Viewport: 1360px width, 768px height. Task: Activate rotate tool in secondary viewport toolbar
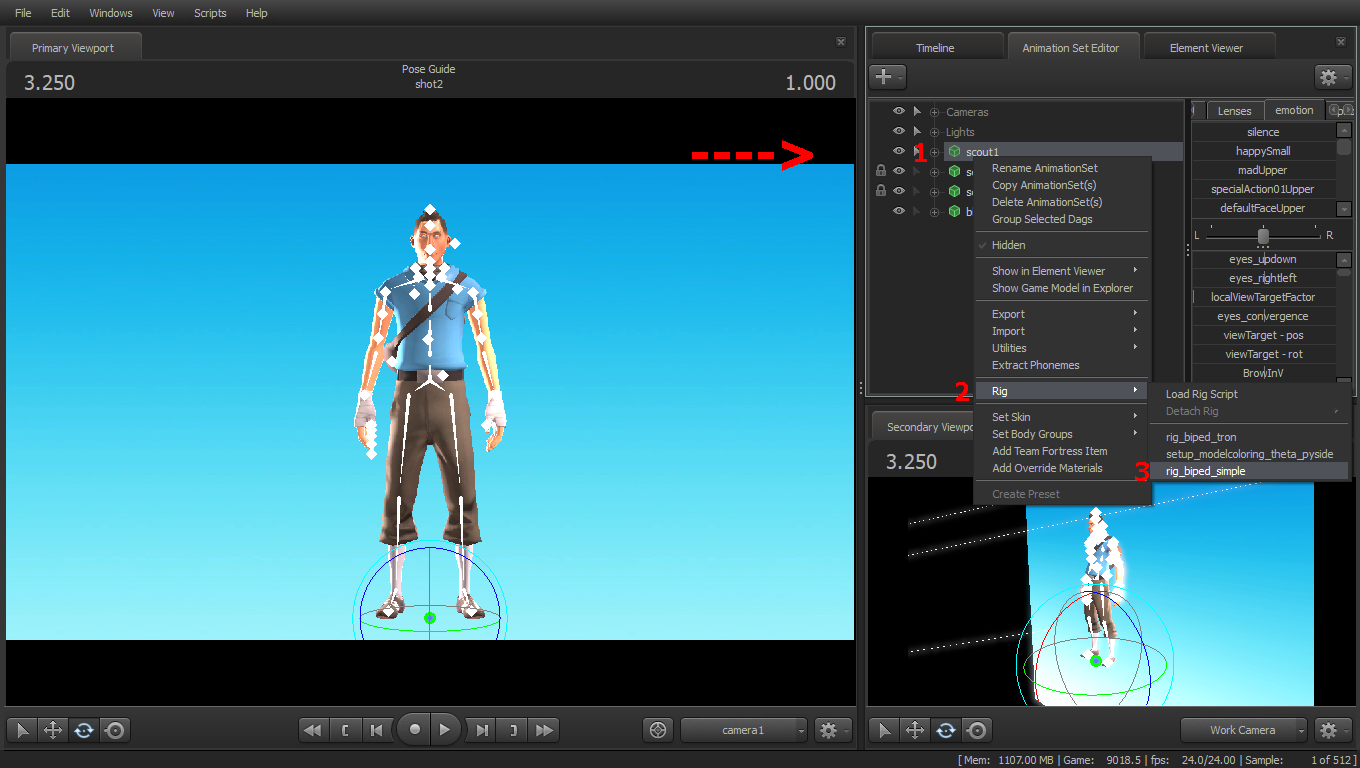(946, 730)
